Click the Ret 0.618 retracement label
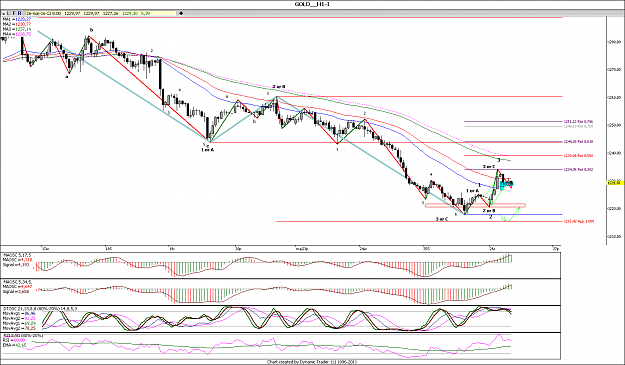Viewport: 625px width, 365px height. pos(578,141)
